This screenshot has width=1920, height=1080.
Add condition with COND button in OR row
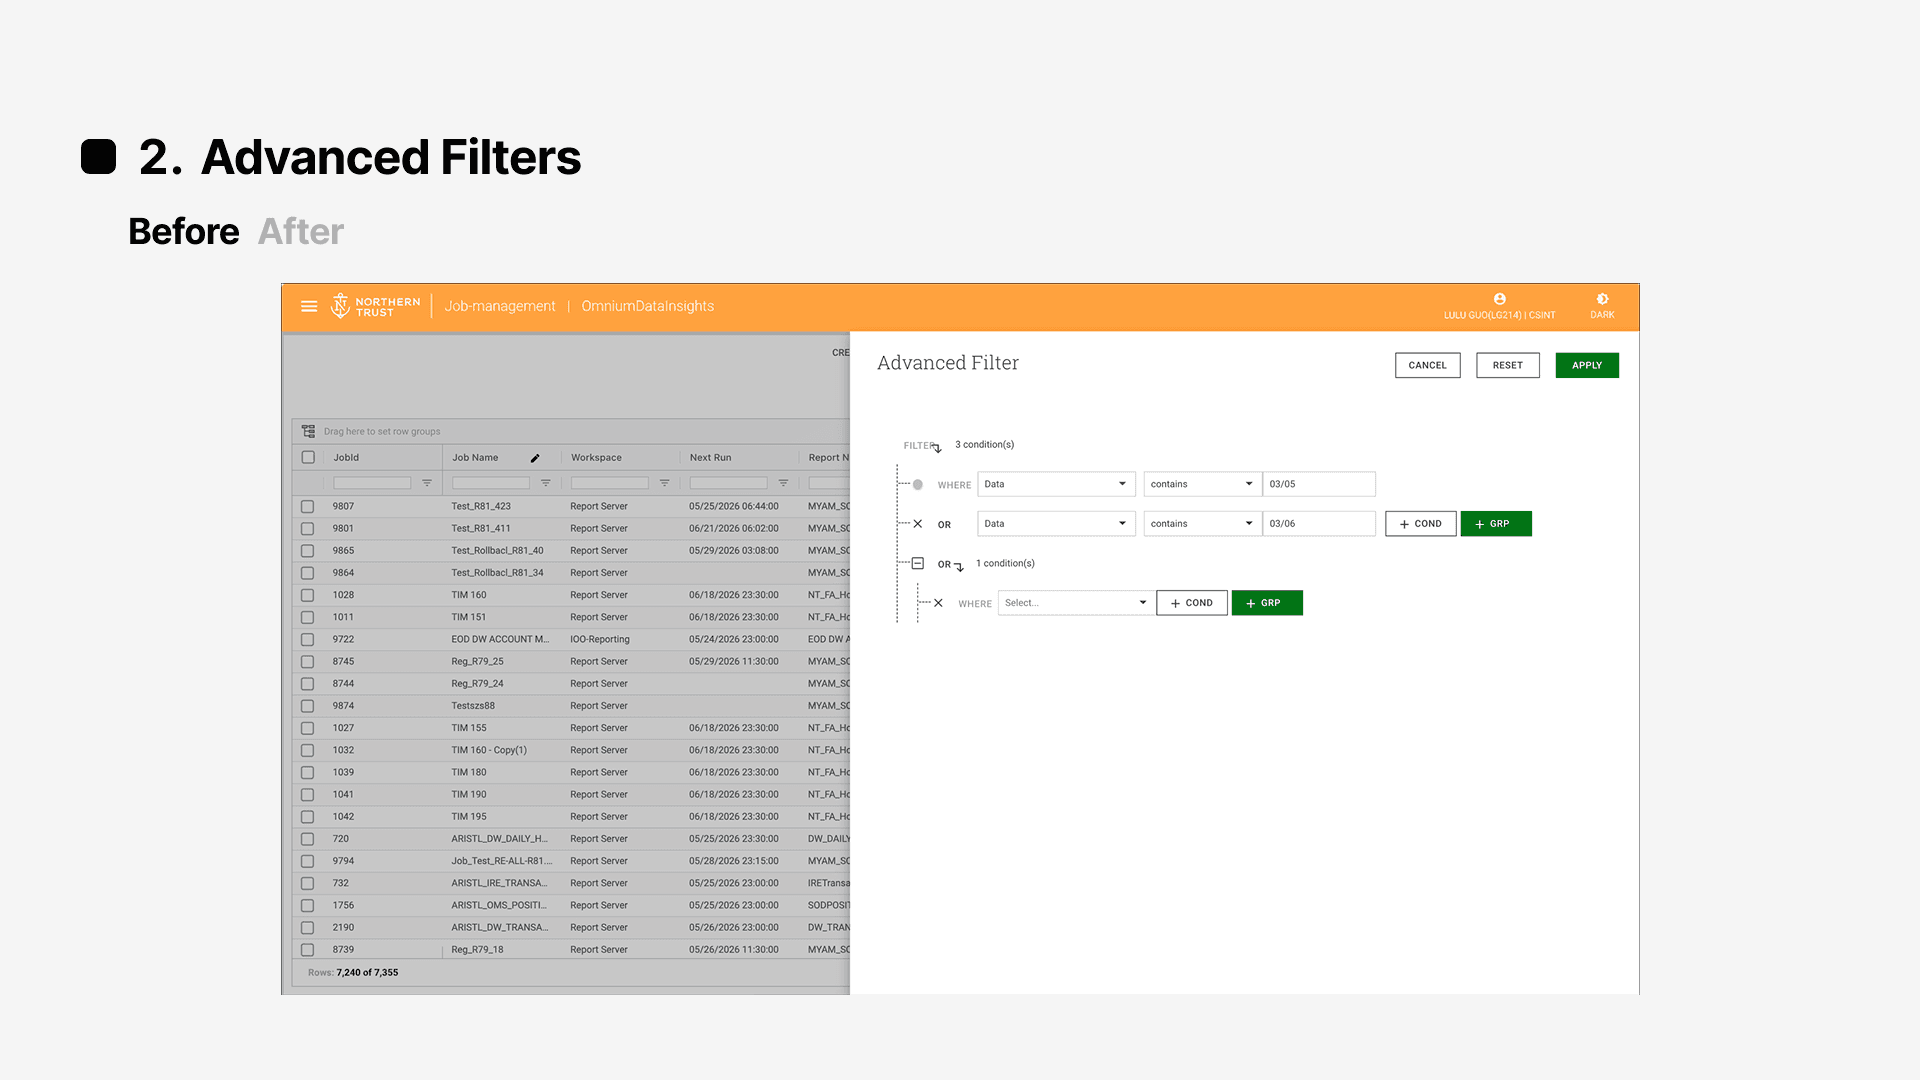tap(1421, 524)
